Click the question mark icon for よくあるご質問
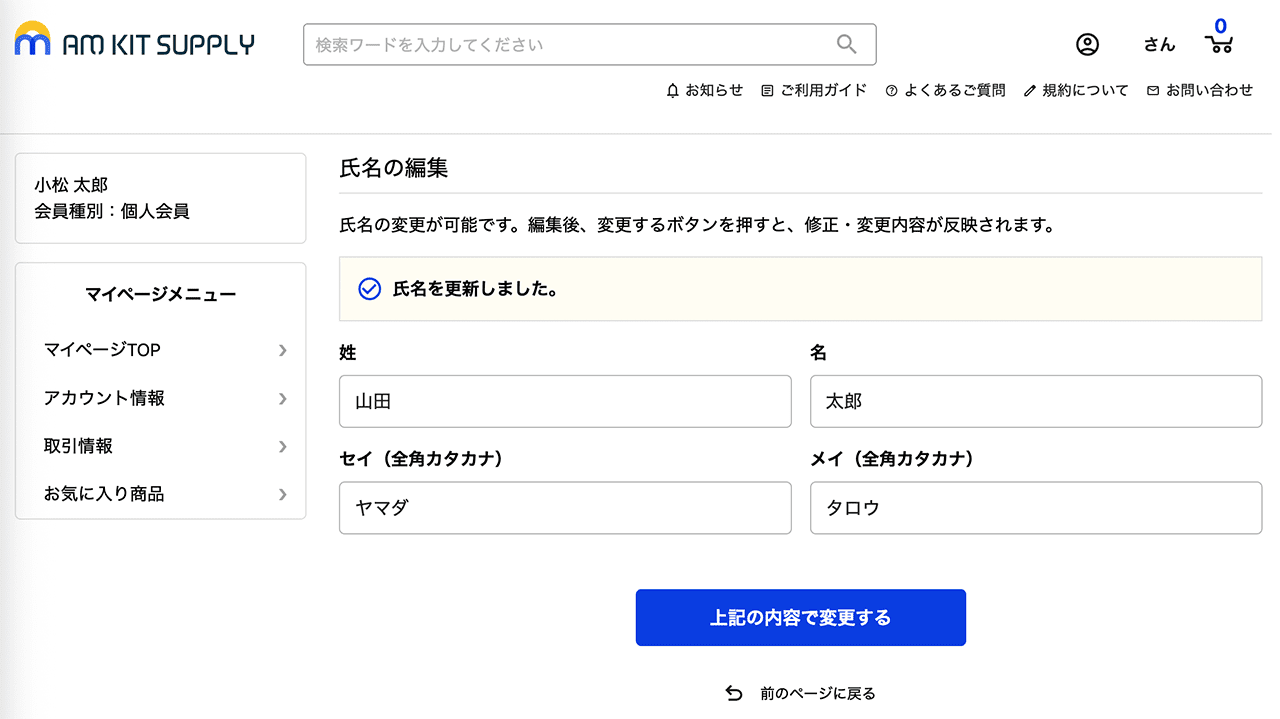The height and width of the screenshot is (719, 1280). pyautogui.click(x=890, y=90)
